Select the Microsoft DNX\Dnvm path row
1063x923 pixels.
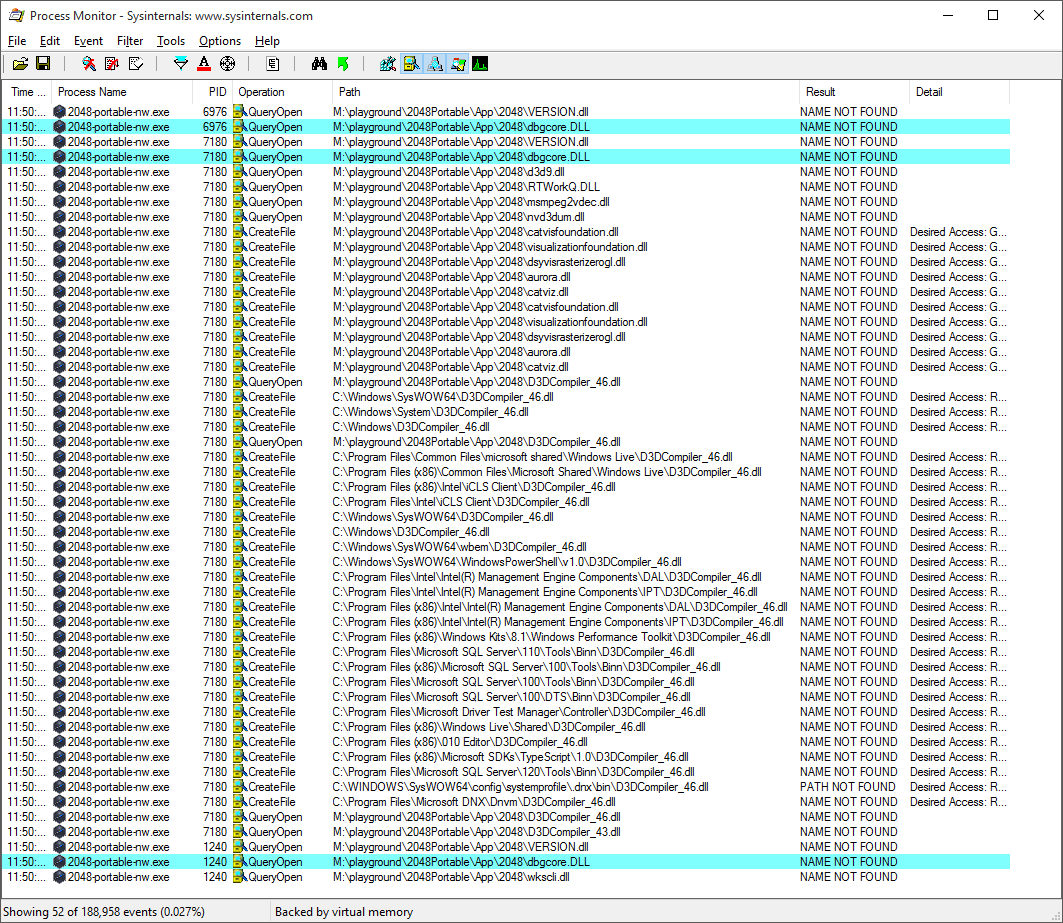click(474, 802)
